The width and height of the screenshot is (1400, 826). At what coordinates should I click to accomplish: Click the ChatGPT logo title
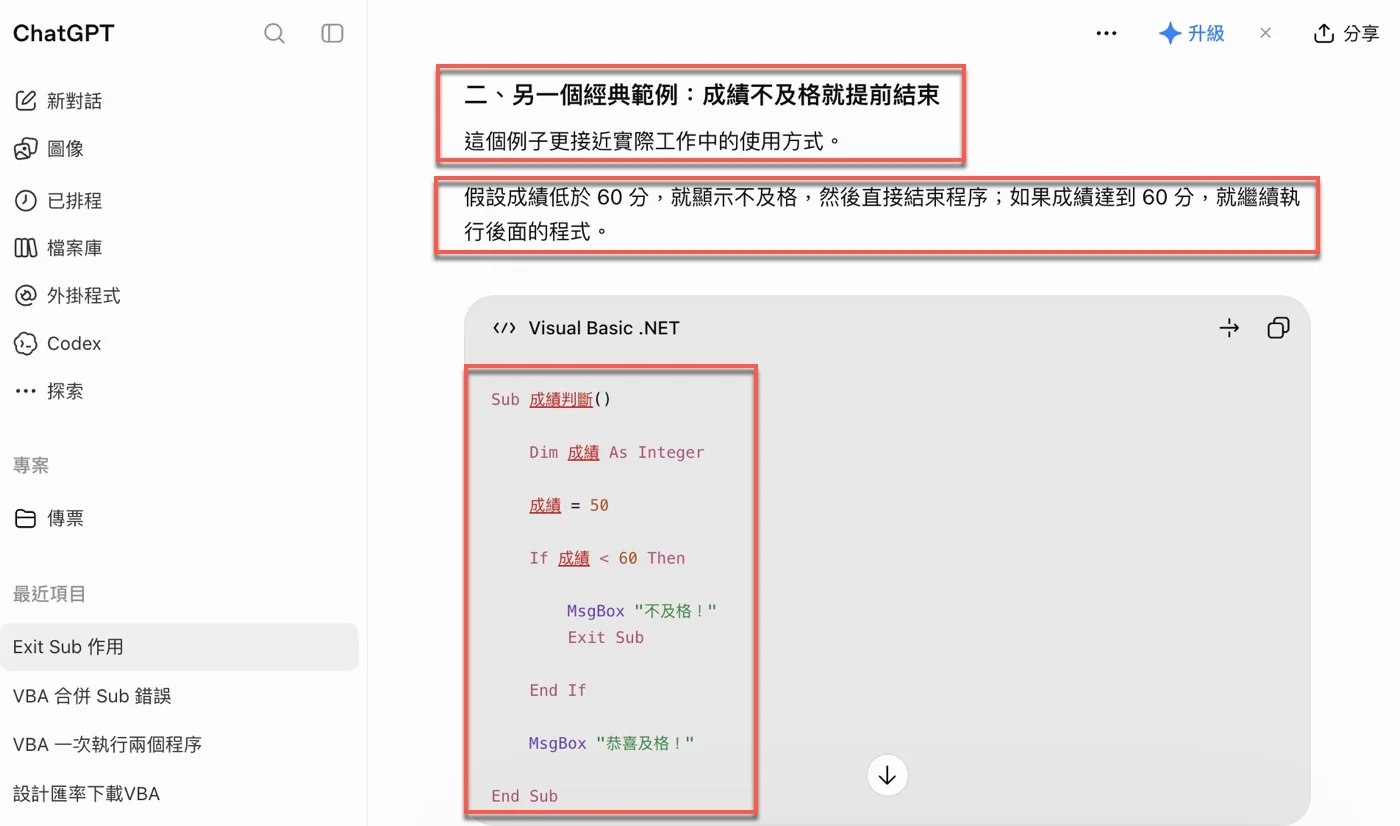click(x=64, y=33)
